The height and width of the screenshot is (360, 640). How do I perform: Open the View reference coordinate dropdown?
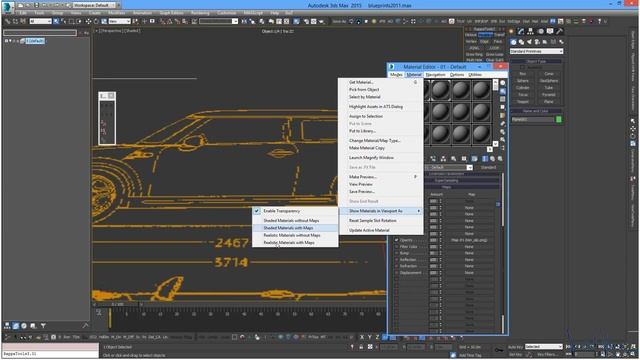(119, 21)
